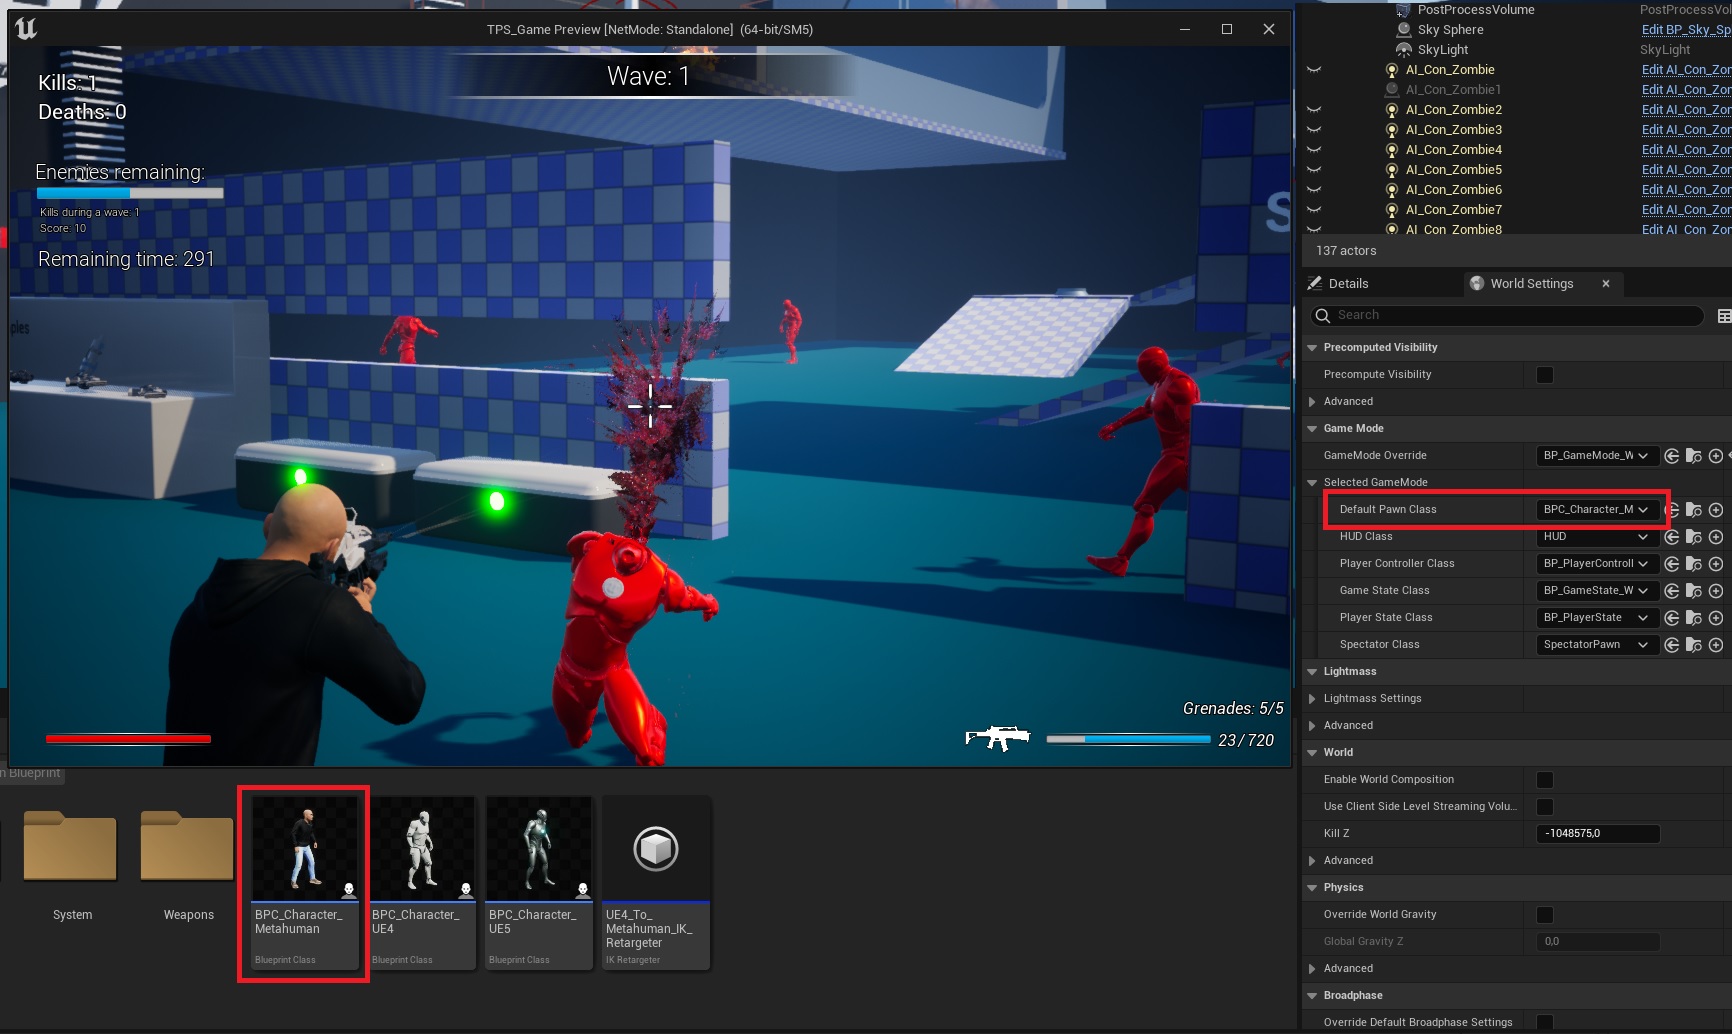Tick Override World Gravity checkbox

pos(1545,915)
